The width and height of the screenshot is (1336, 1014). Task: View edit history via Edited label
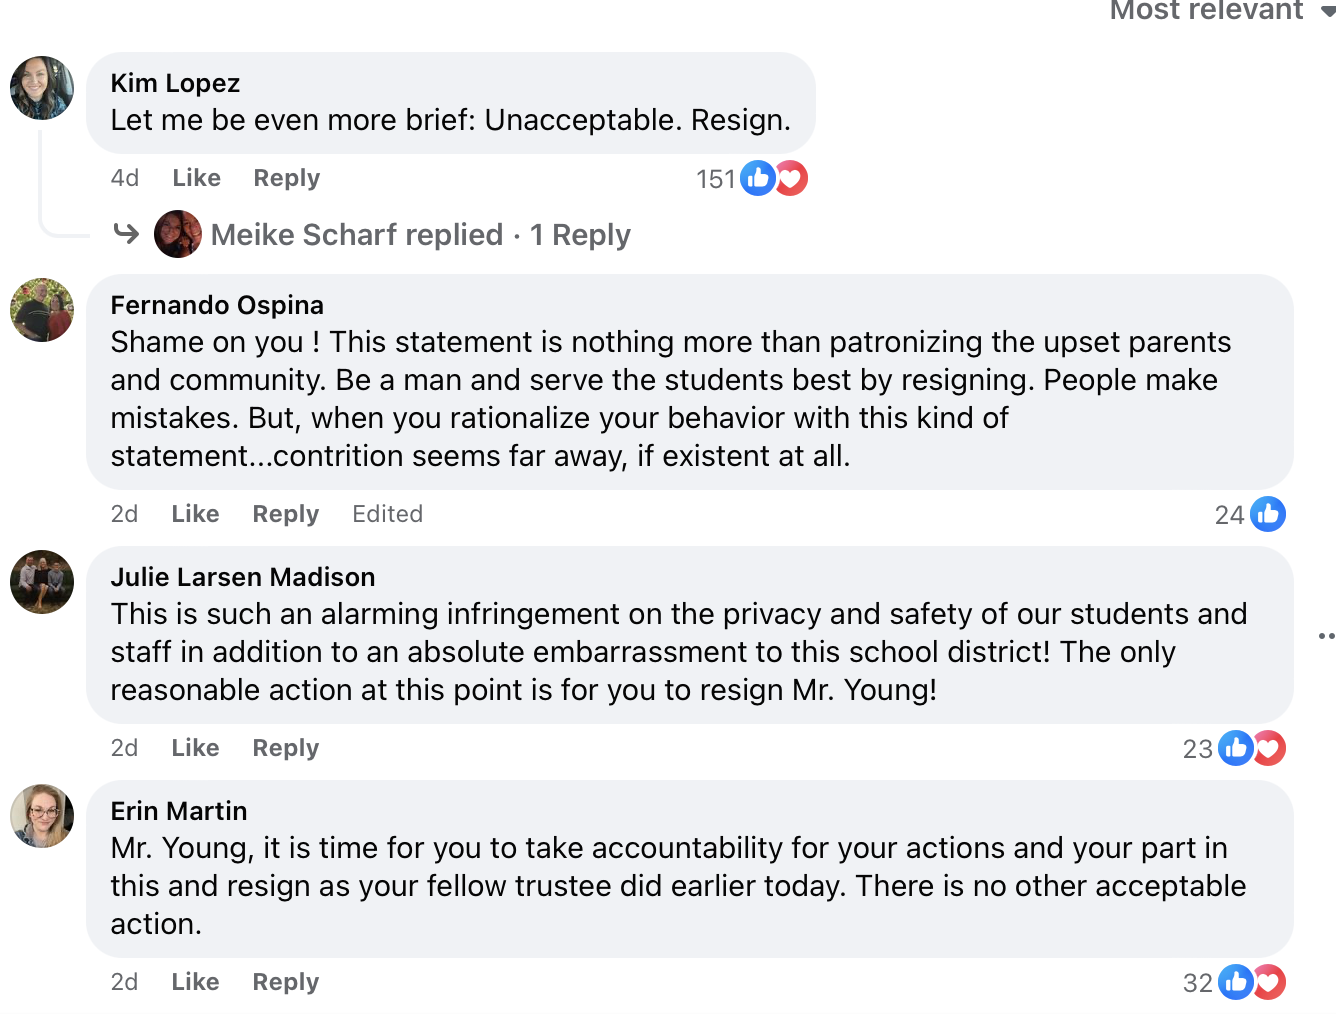[x=387, y=514]
